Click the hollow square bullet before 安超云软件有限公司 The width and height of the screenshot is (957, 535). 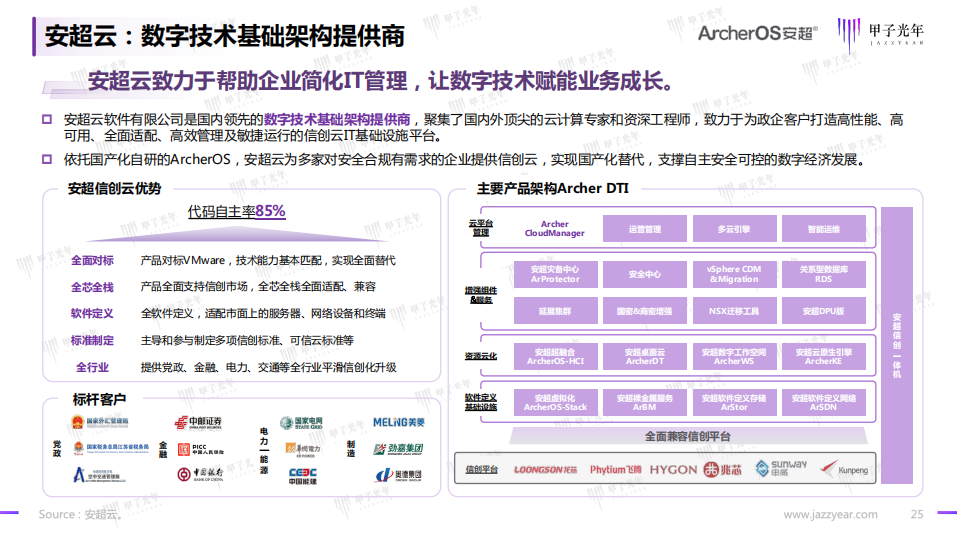47,120
